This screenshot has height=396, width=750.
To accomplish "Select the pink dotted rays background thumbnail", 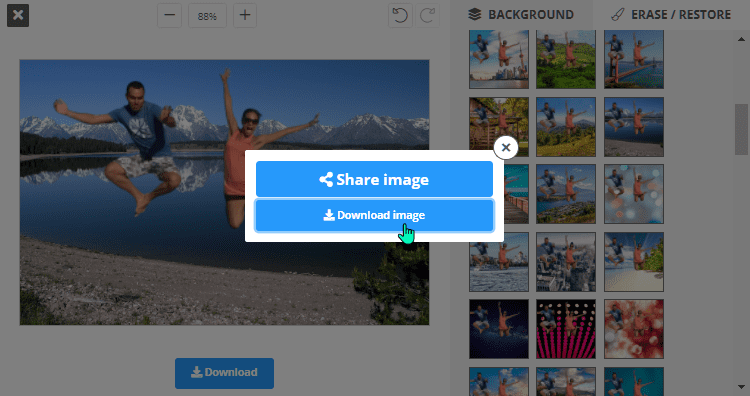I will (566, 329).
